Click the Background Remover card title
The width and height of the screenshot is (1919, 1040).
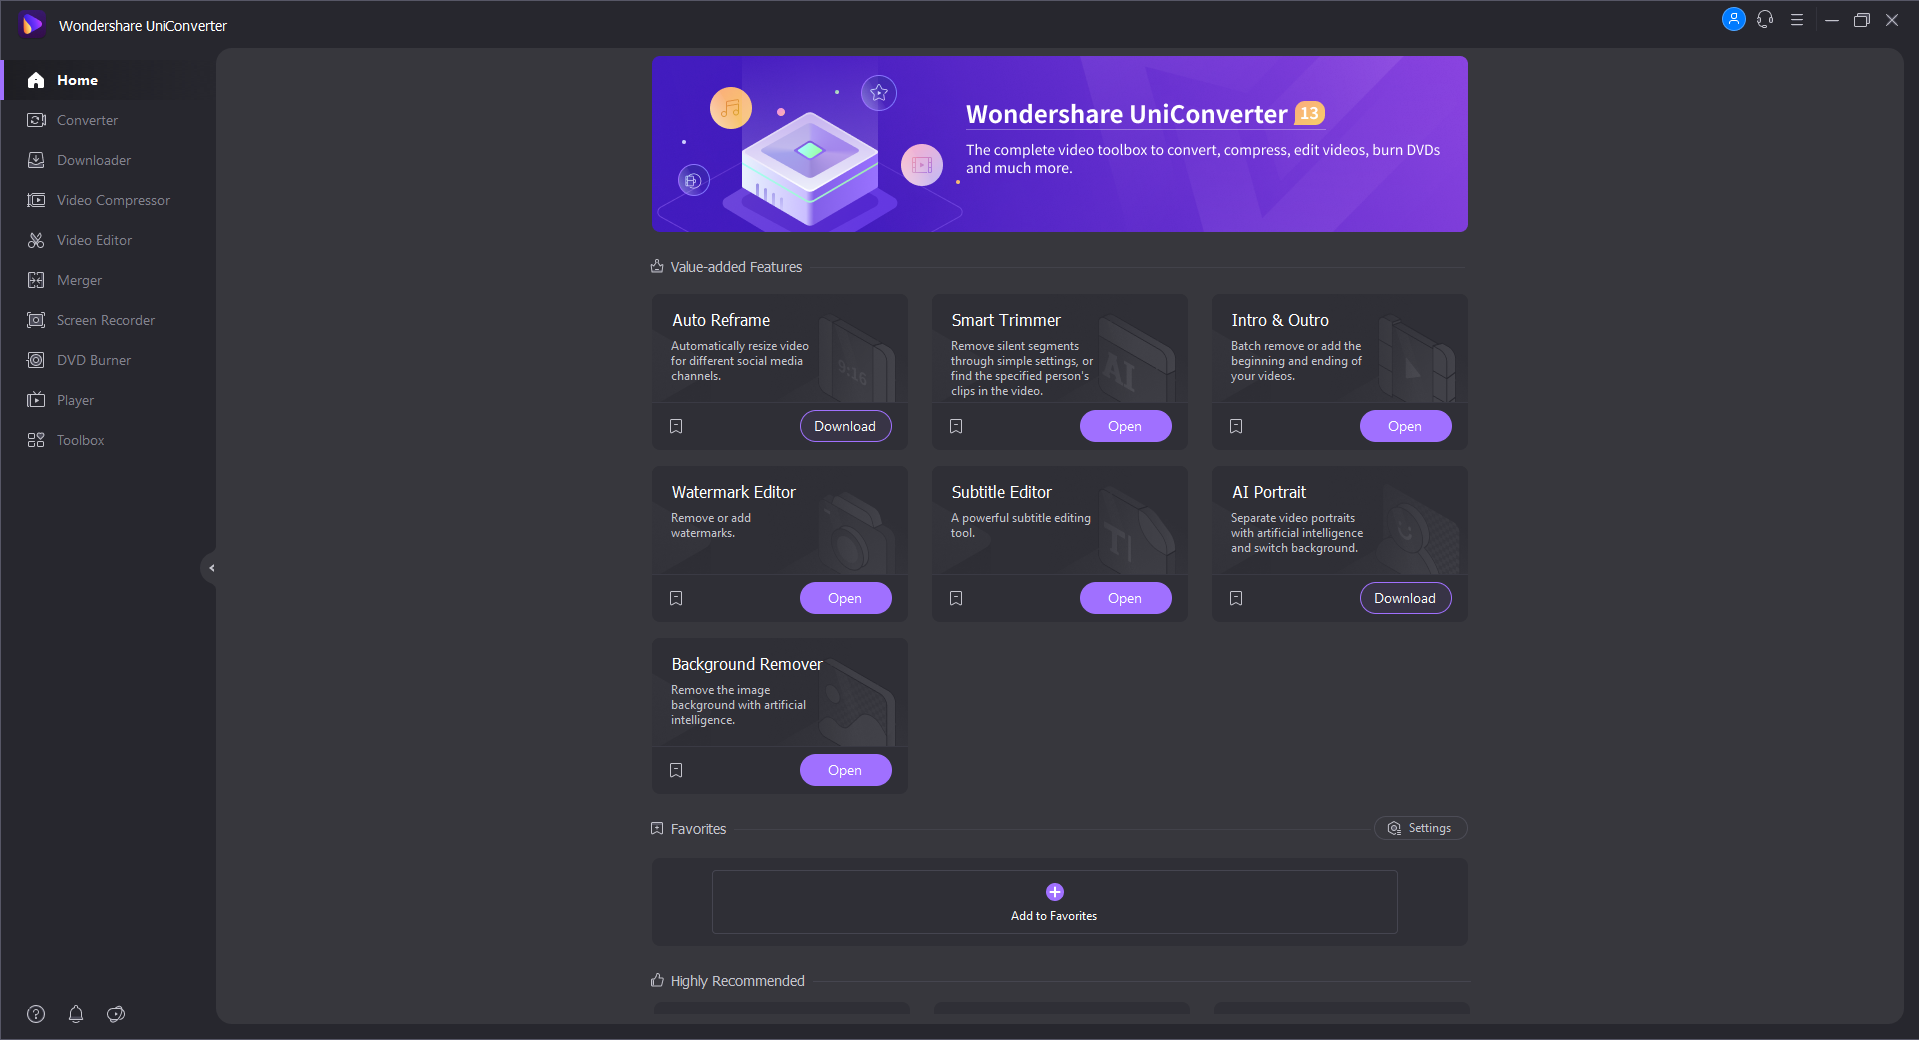pos(747,664)
